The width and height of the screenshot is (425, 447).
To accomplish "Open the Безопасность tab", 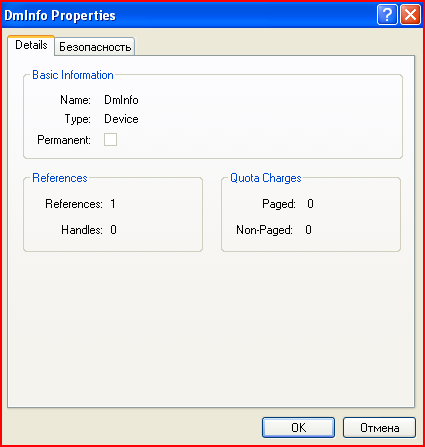I will coord(95,47).
